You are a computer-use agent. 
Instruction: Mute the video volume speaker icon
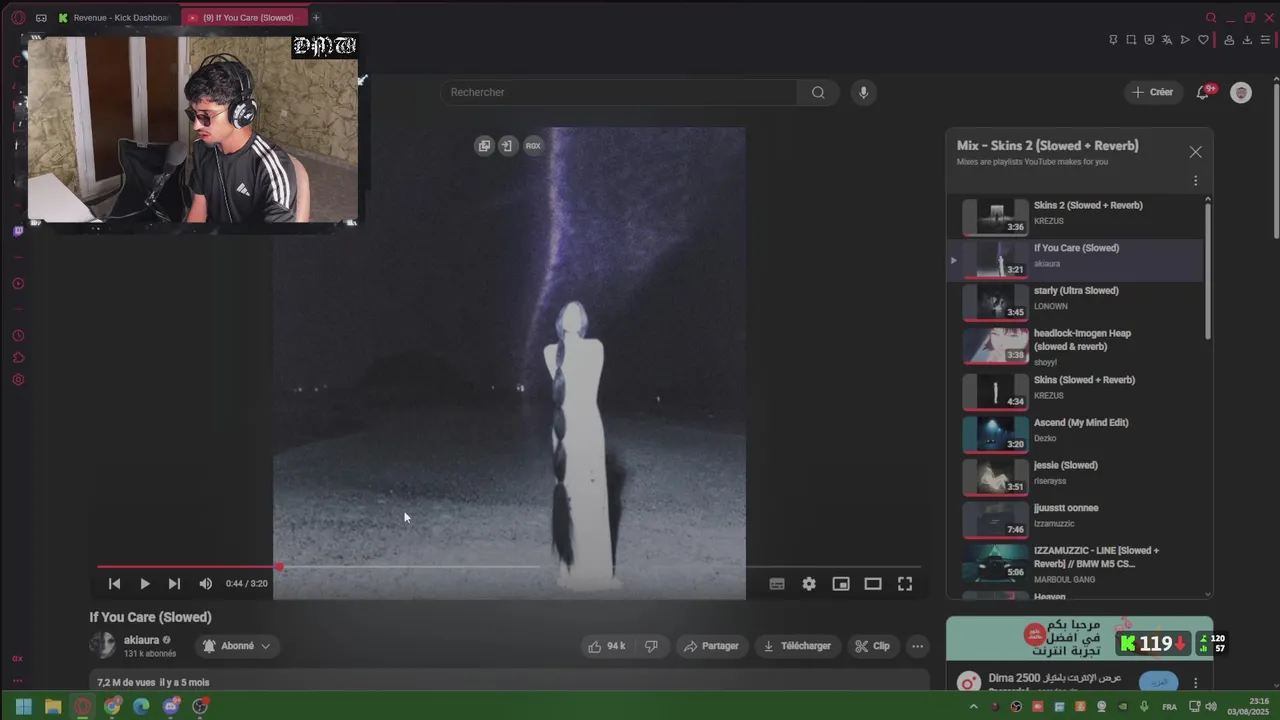[x=205, y=584]
